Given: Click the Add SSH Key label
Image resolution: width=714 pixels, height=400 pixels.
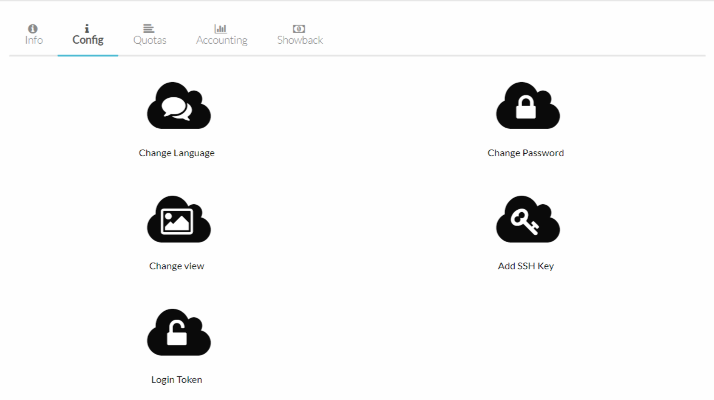Looking at the screenshot, I should tap(525, 266).
